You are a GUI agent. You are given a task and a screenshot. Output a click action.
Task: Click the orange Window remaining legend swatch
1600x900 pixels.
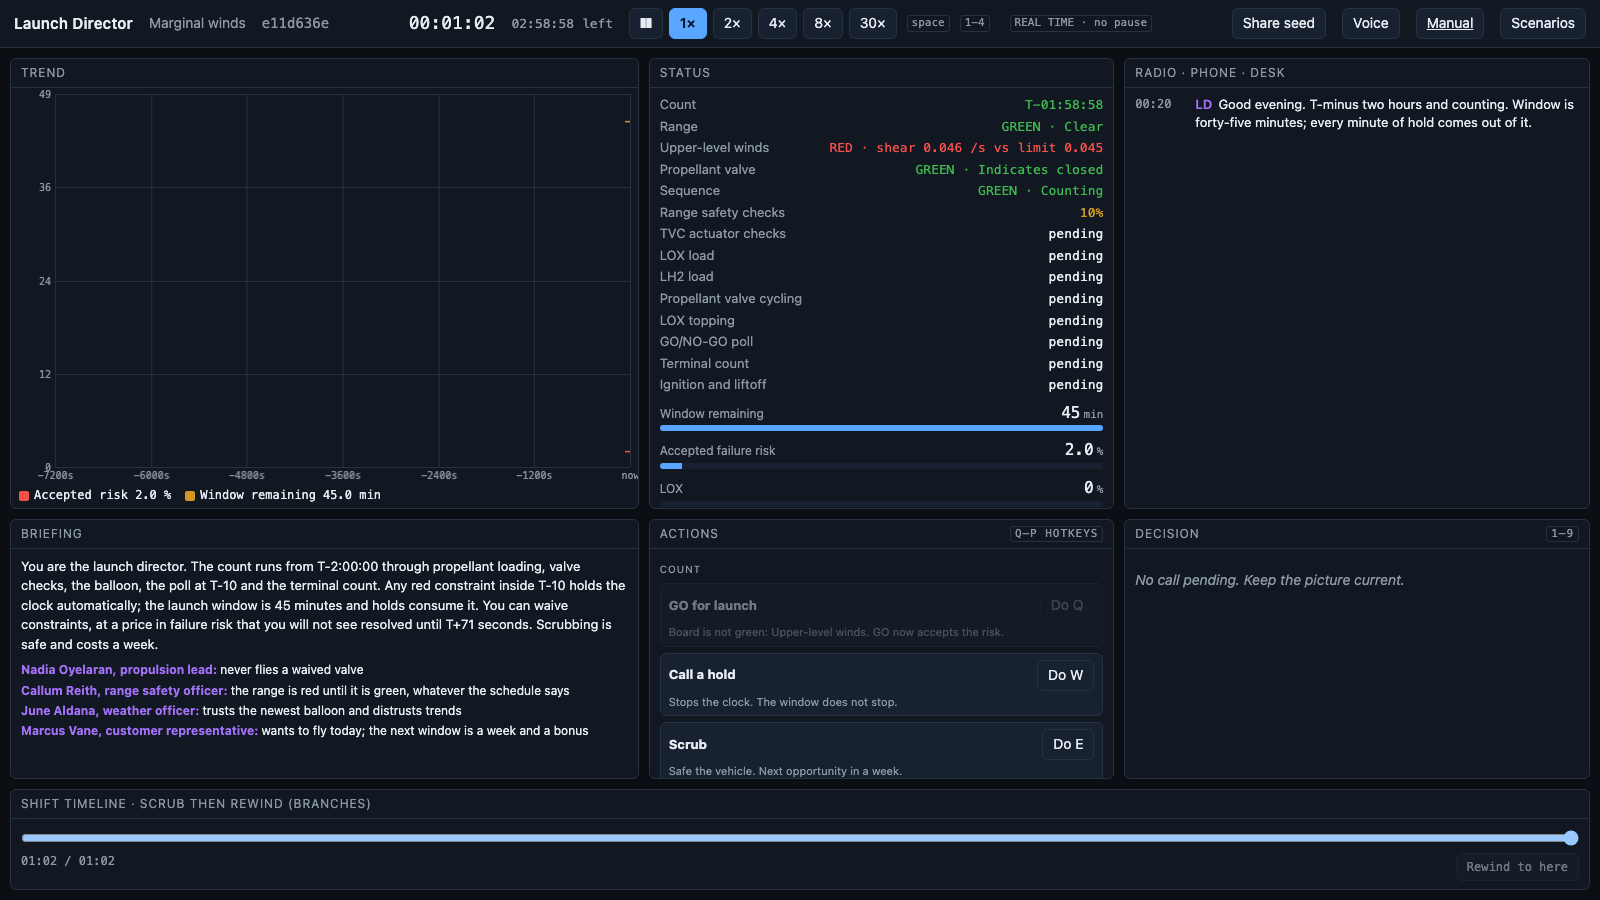[x=190, y=496]
